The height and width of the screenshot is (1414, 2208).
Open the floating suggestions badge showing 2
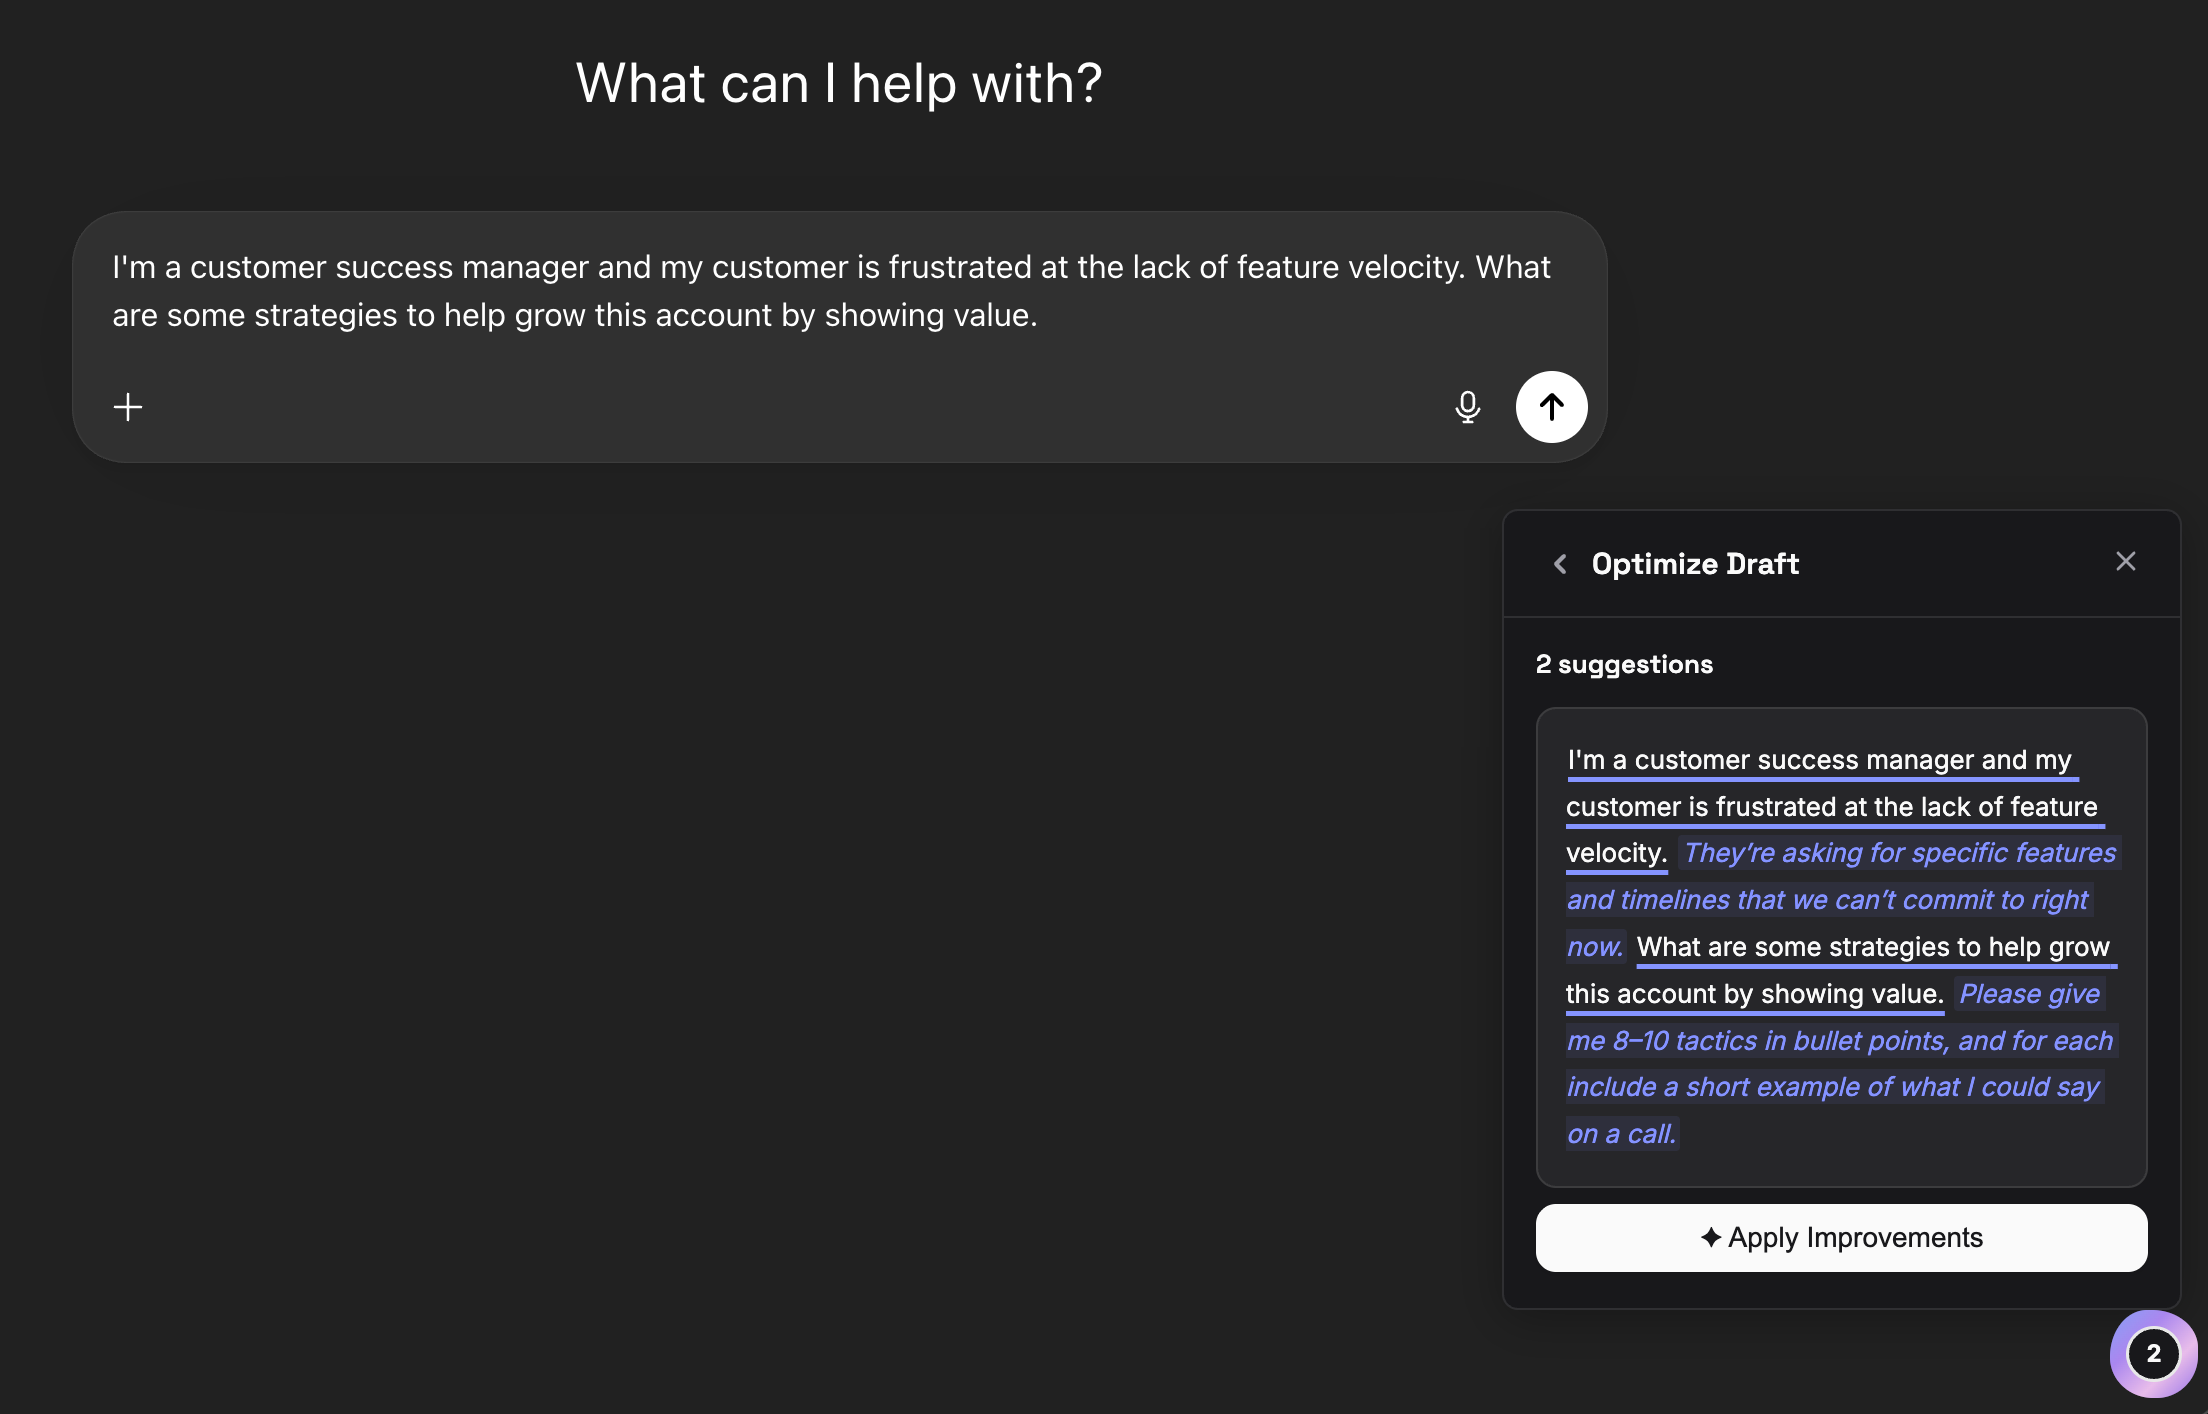tap(2153, 1354)
